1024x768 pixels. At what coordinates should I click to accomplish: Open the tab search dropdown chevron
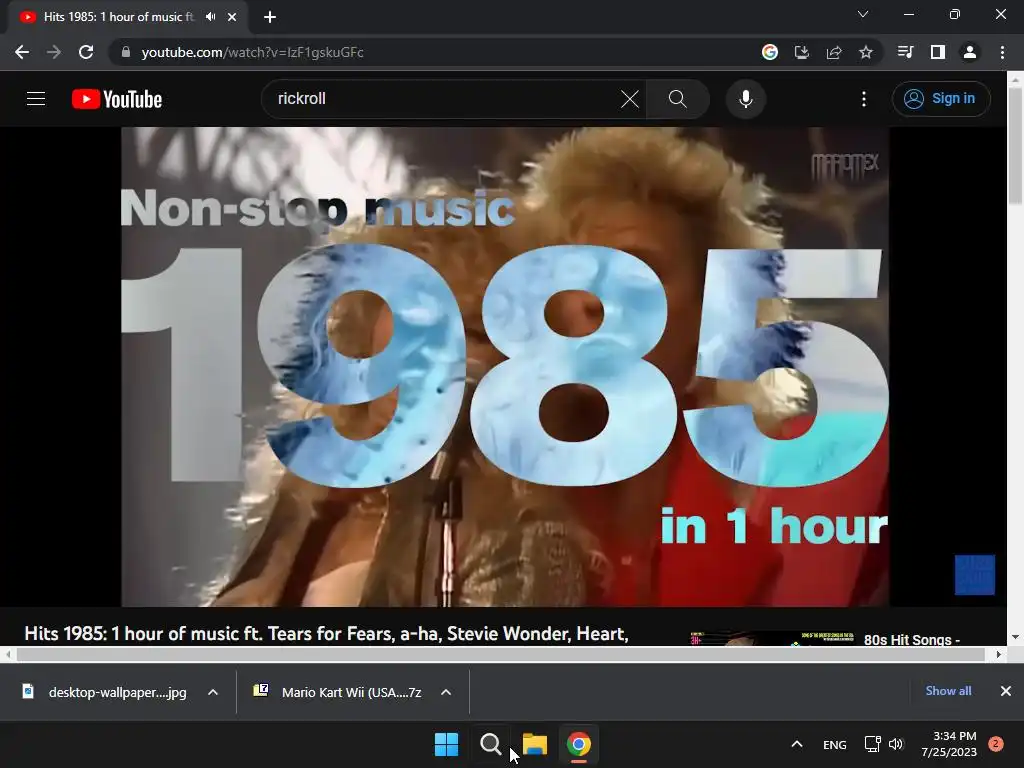pyautogui.click(x=863, y=14)
